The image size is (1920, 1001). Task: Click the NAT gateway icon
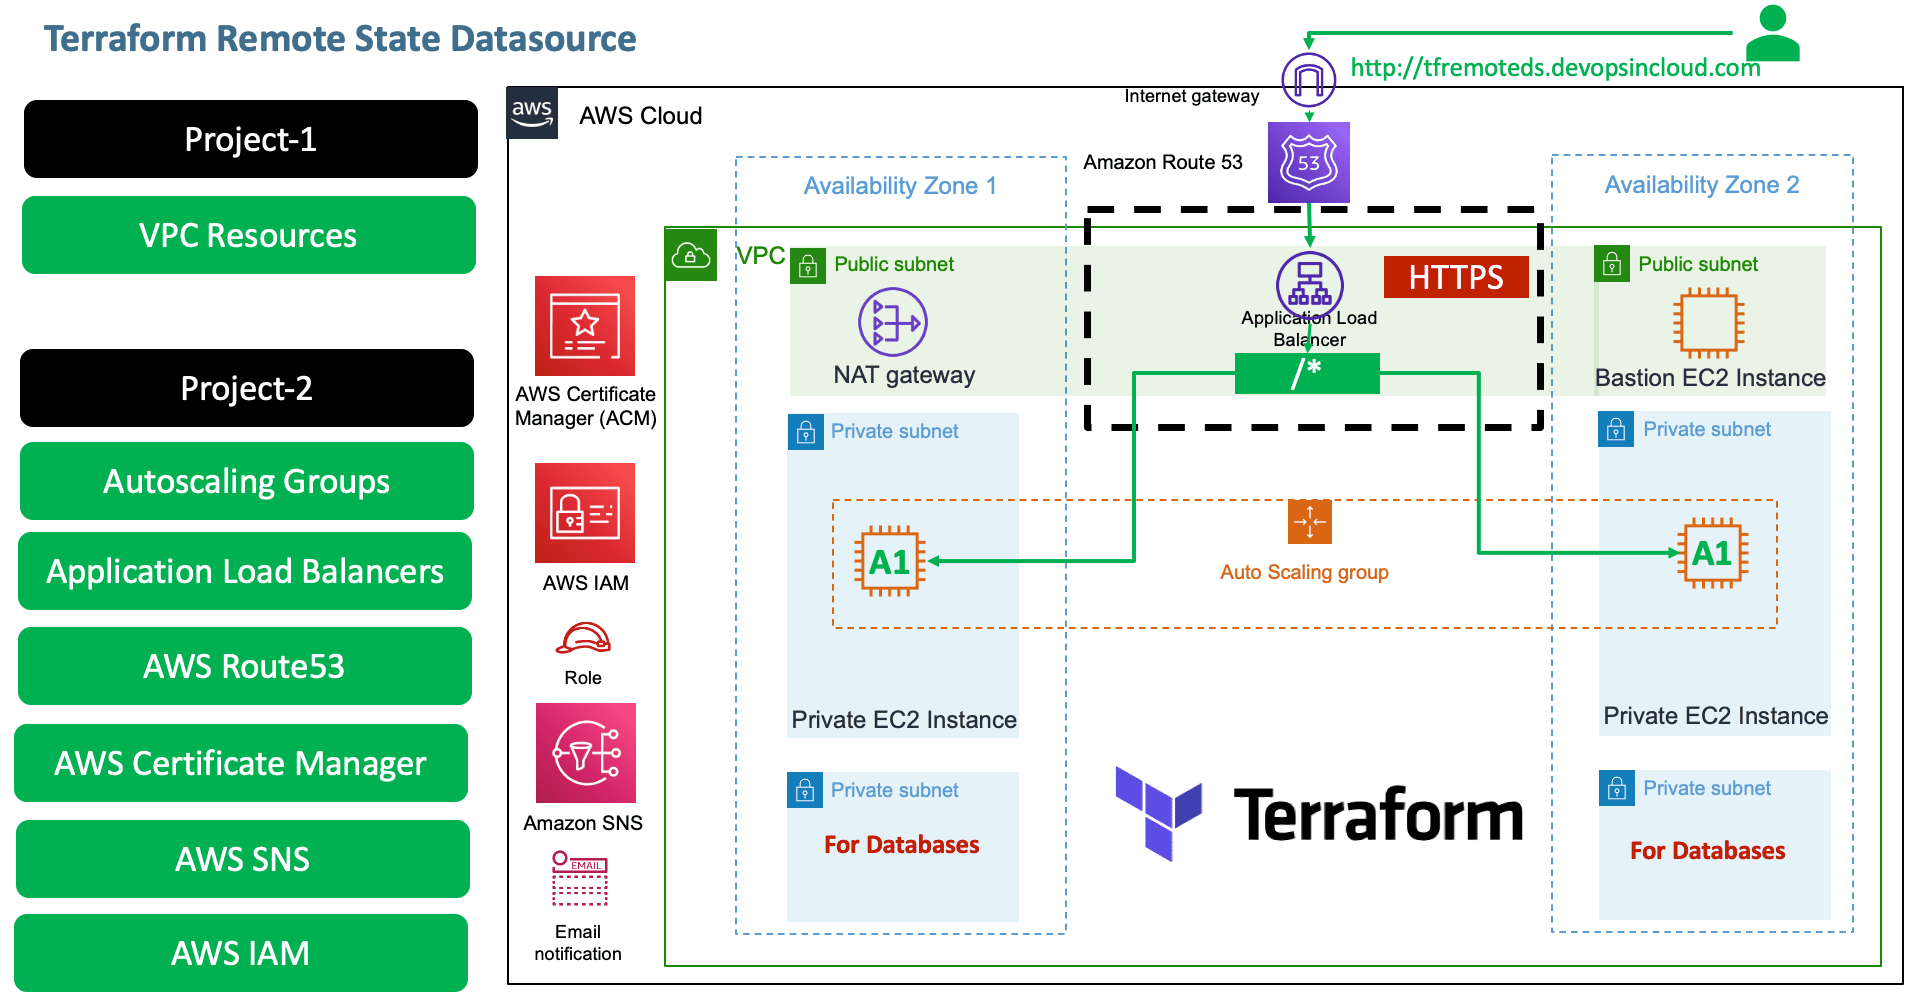[893, 322]
